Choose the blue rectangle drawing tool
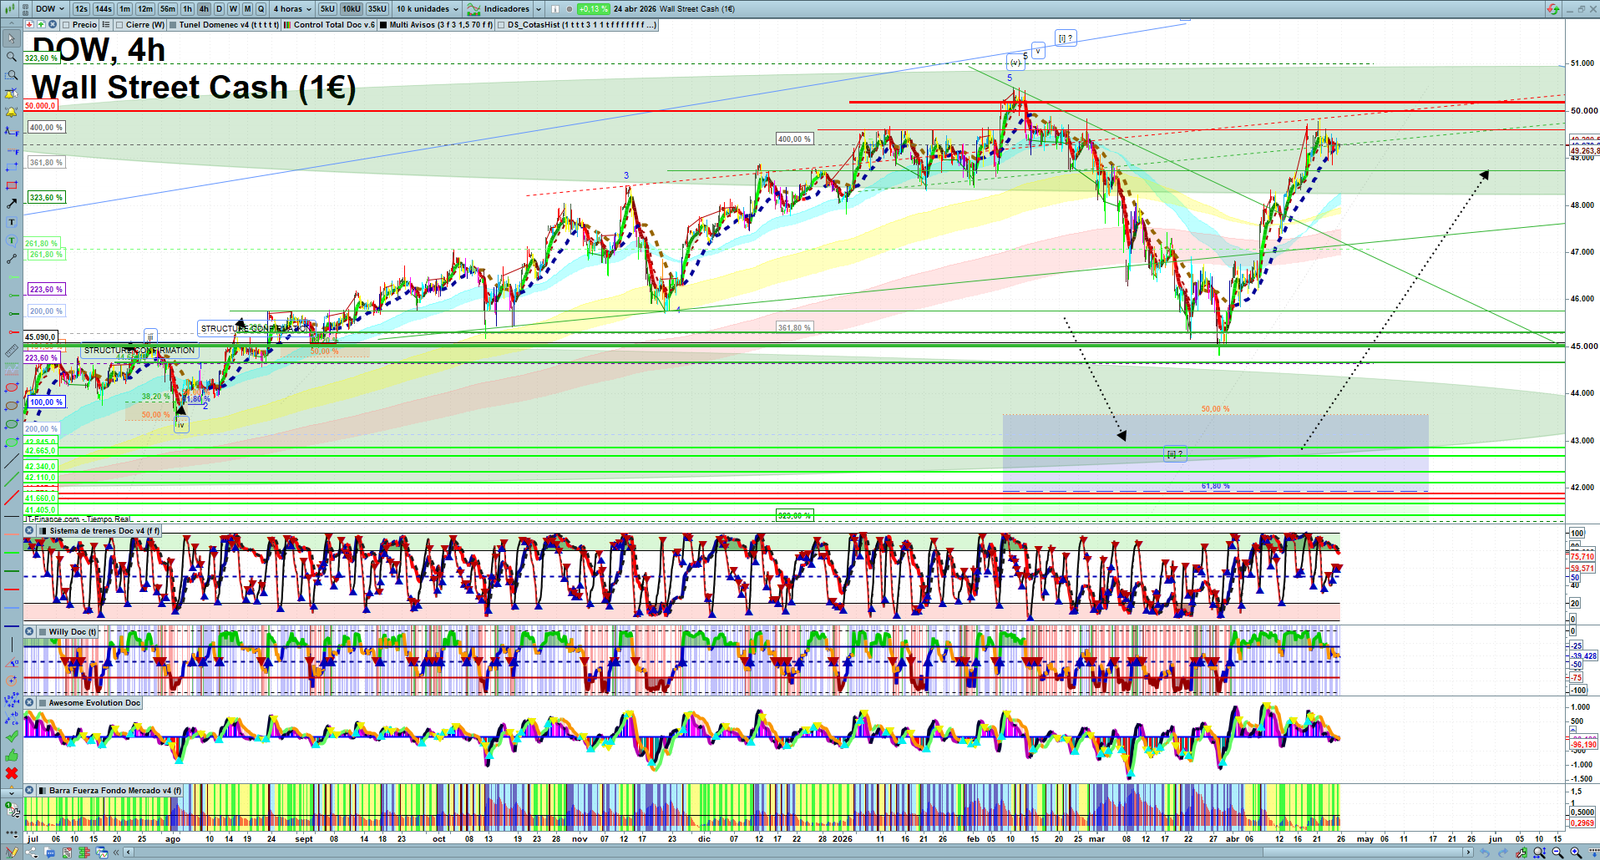The width and height of the screenshot is (1600, 860). [x=11, y=167]
